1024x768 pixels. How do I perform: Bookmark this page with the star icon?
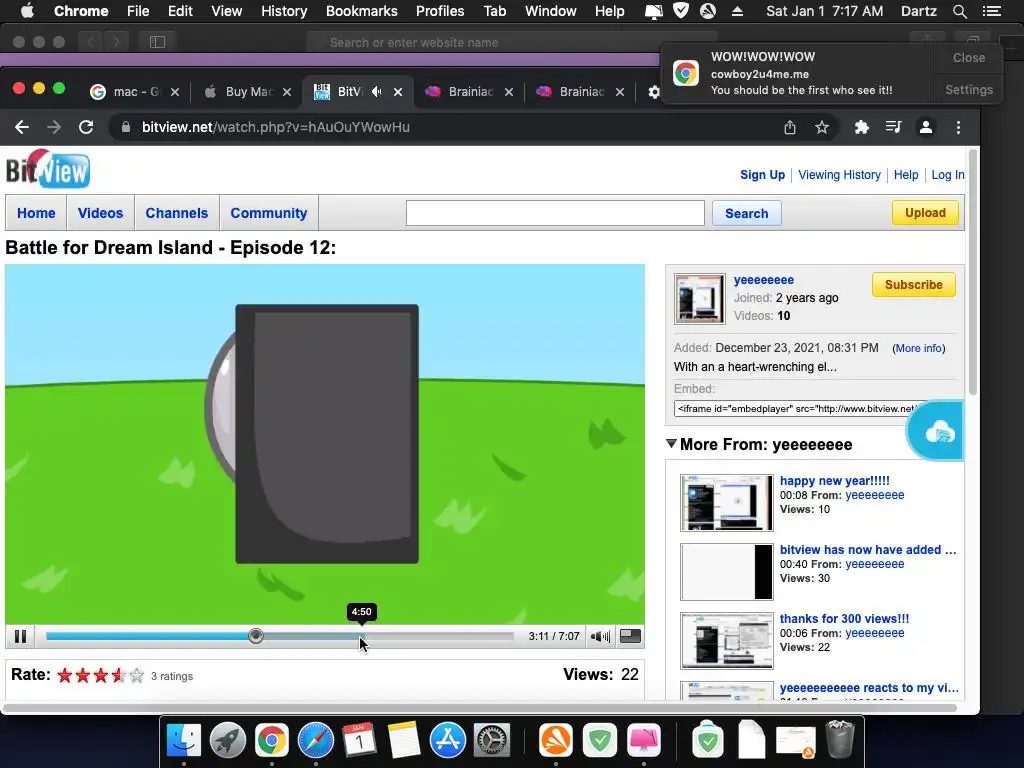click(x=822, y=127)
